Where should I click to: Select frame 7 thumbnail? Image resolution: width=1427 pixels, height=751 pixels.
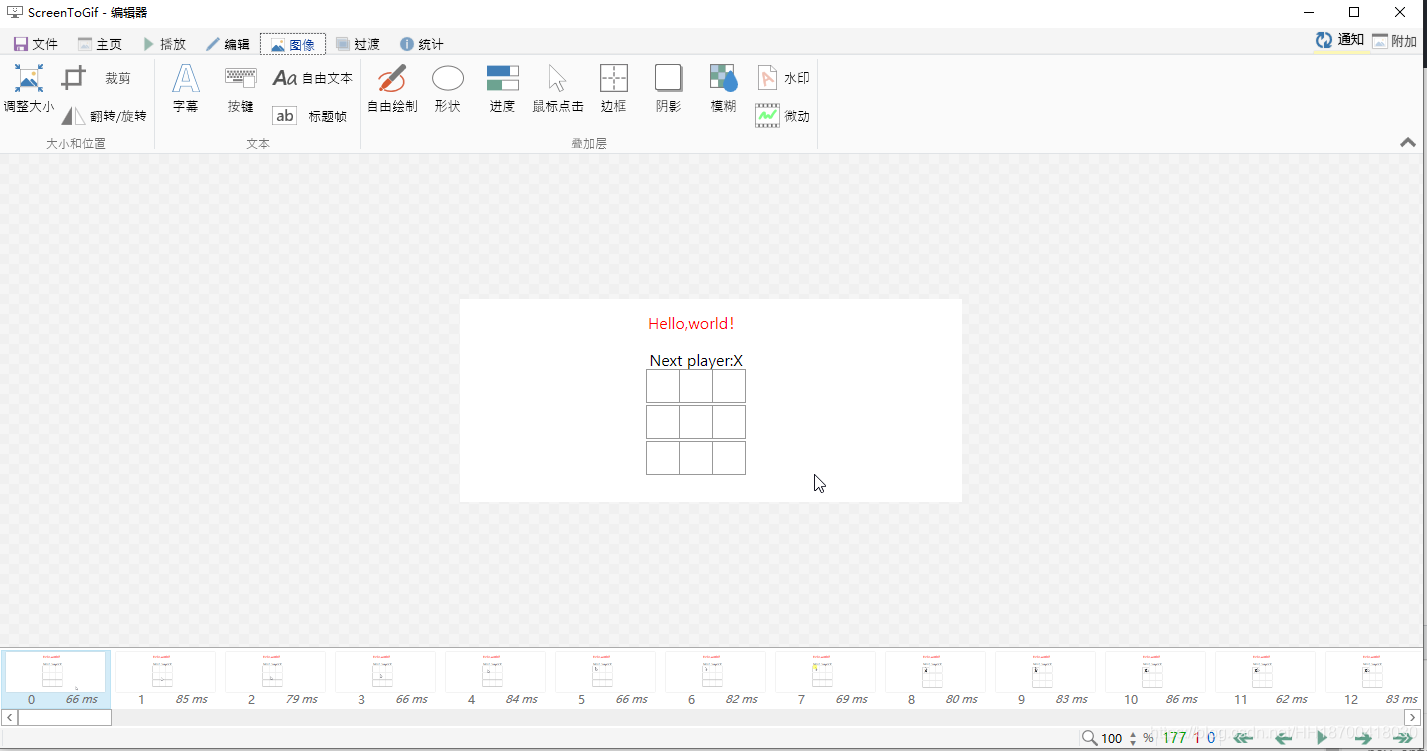[x=826, y=679]
